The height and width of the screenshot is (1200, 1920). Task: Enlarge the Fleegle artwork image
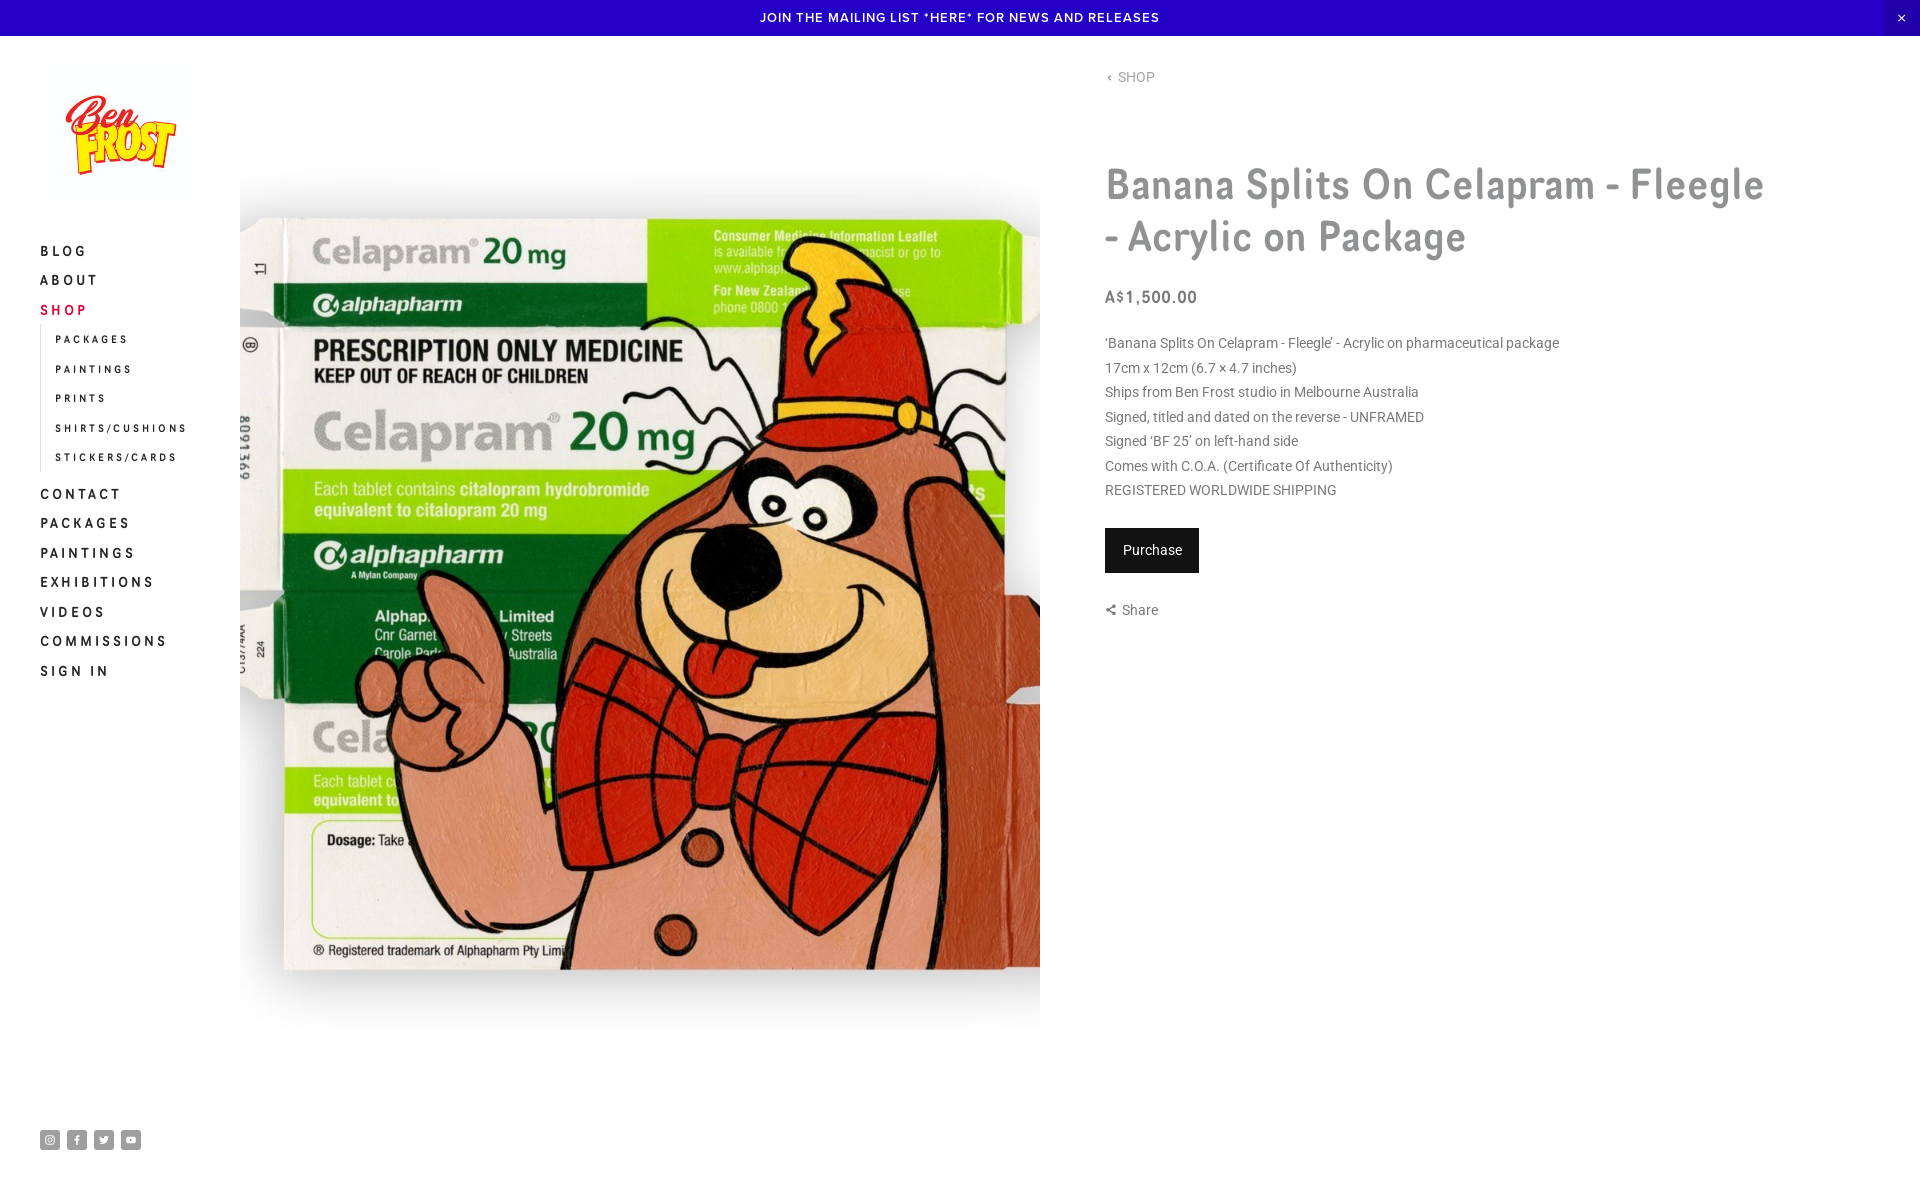[x=640, y=600]
